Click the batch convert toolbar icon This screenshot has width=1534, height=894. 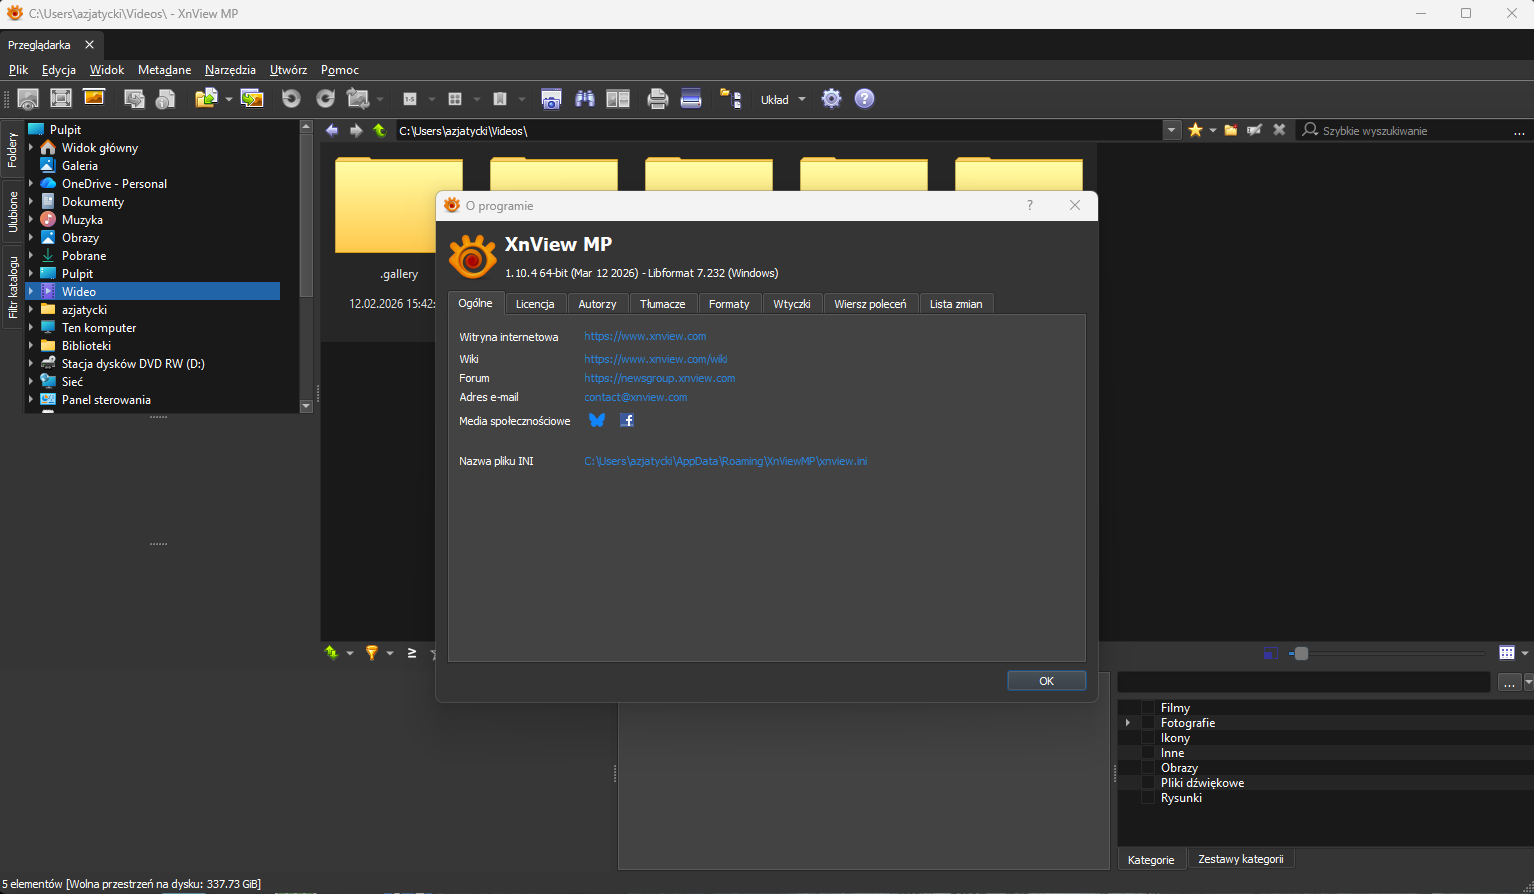coord(252,98)
